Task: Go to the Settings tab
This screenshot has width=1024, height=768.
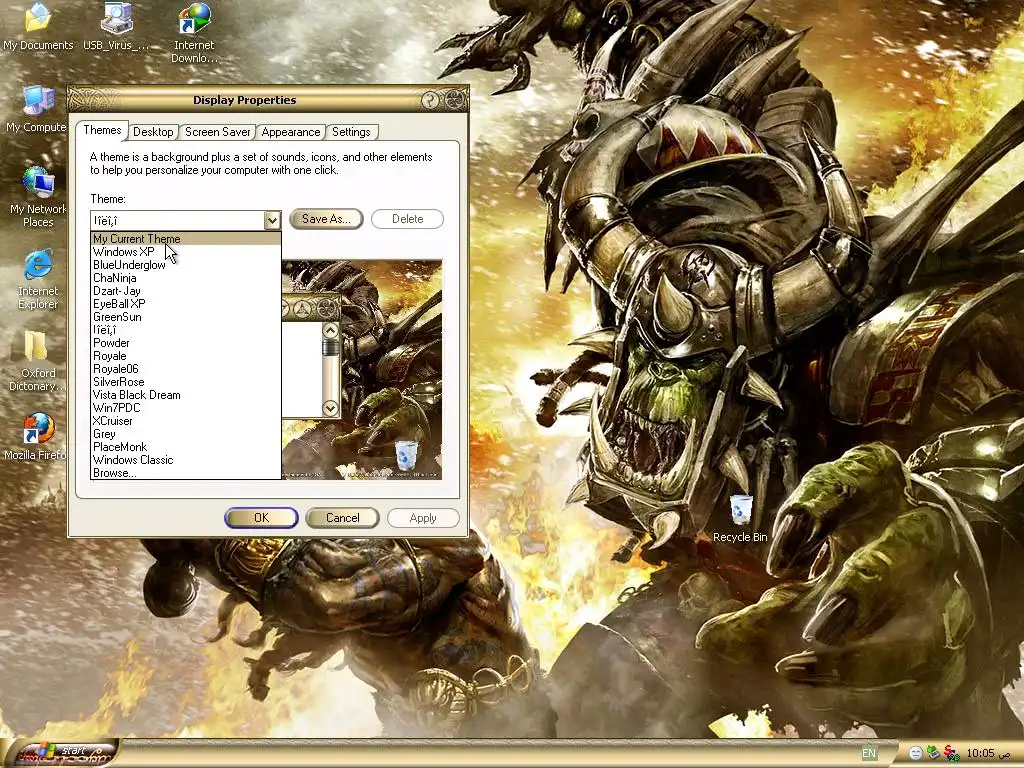Action: tap(351, 132)
